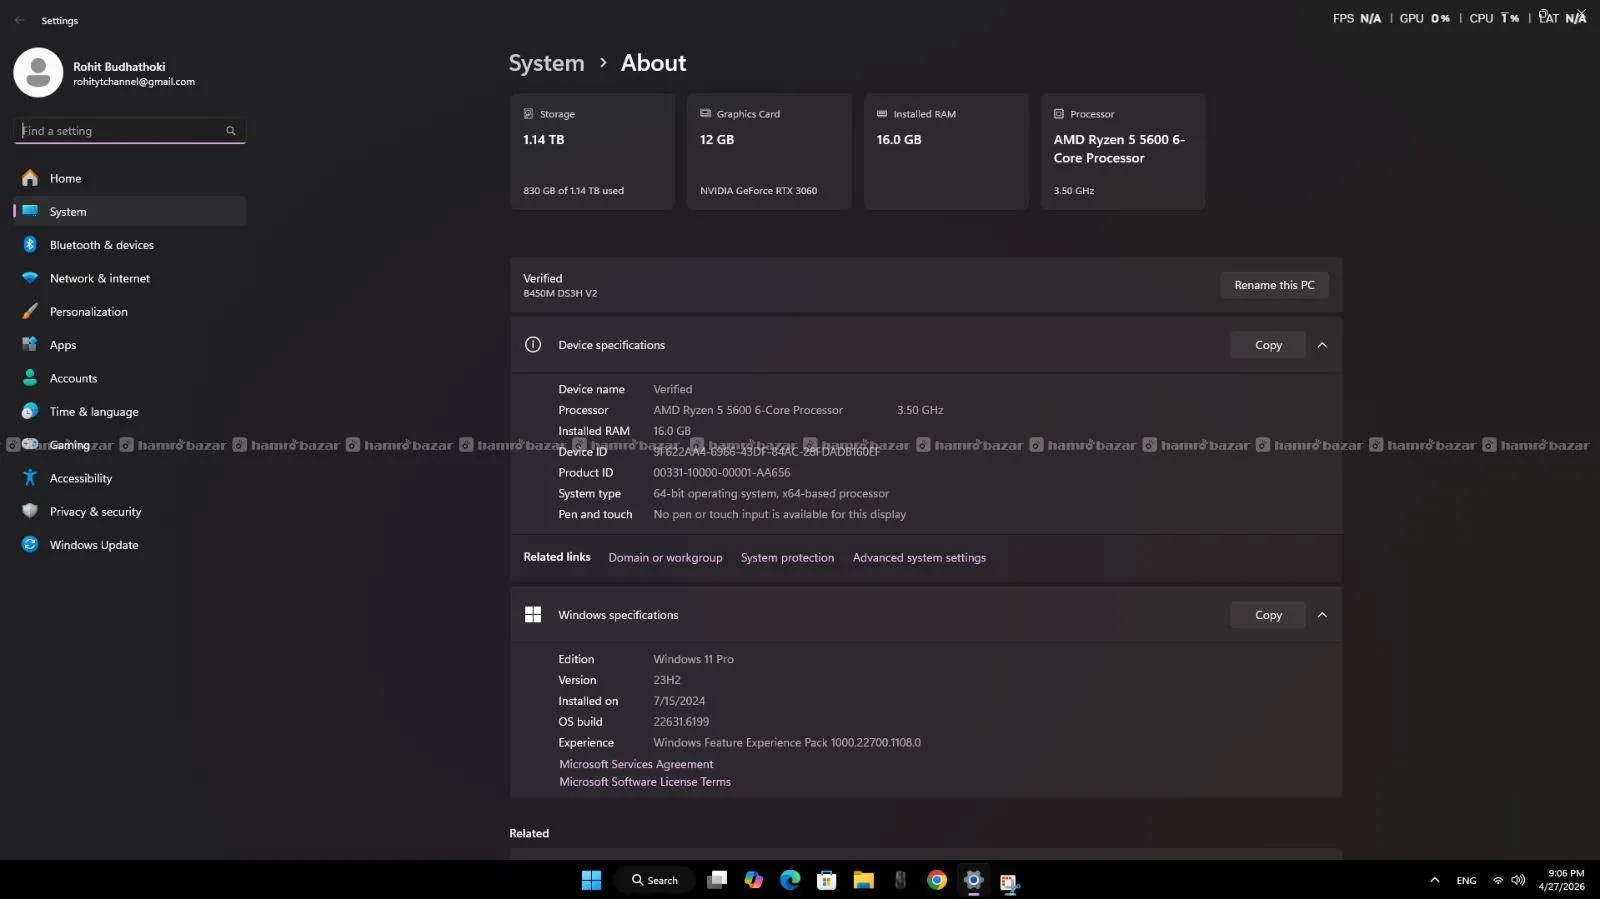1600x899 pixels.
Task: Open the volume speaker tray icon
Action: click(x=1518, y=880)
